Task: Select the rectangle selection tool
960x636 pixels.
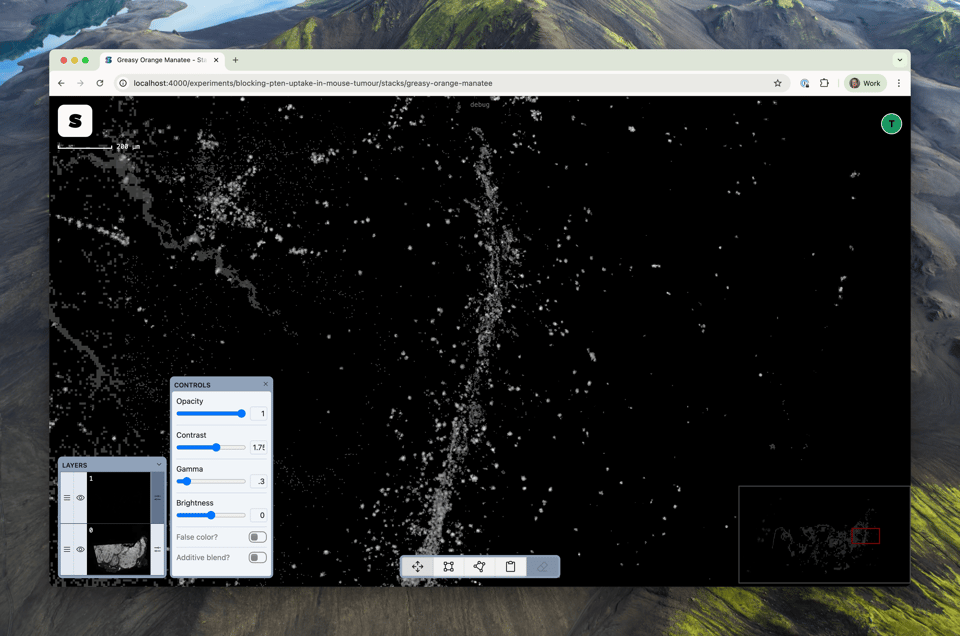Action: pyautogui.click(x=449, y=567)
